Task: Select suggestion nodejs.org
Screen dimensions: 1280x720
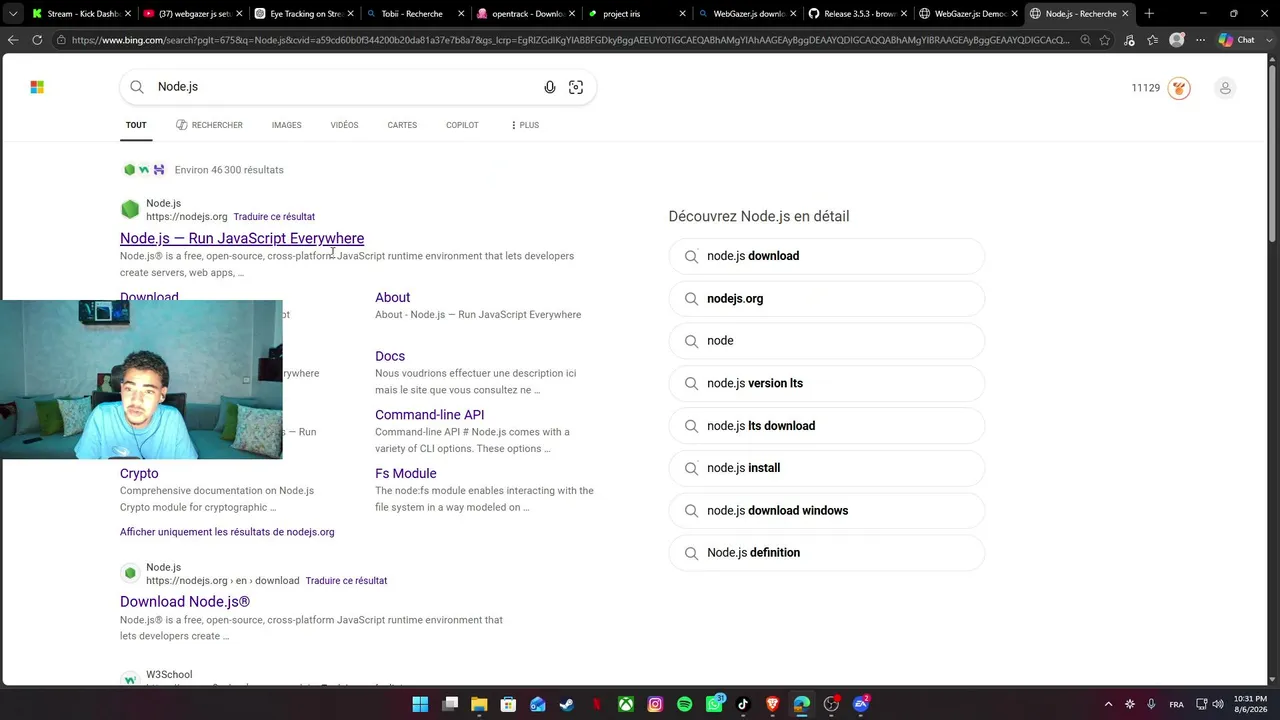Action: (x=826, y=299)
